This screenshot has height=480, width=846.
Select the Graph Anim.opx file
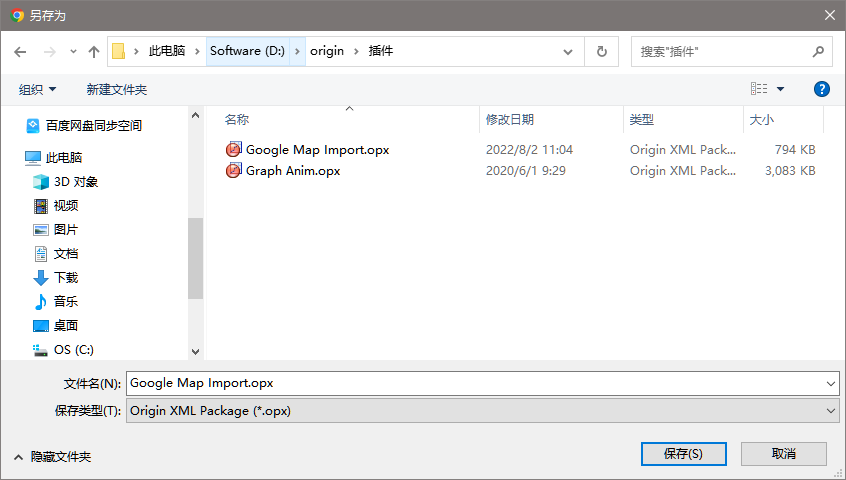(x=293, y=171)
